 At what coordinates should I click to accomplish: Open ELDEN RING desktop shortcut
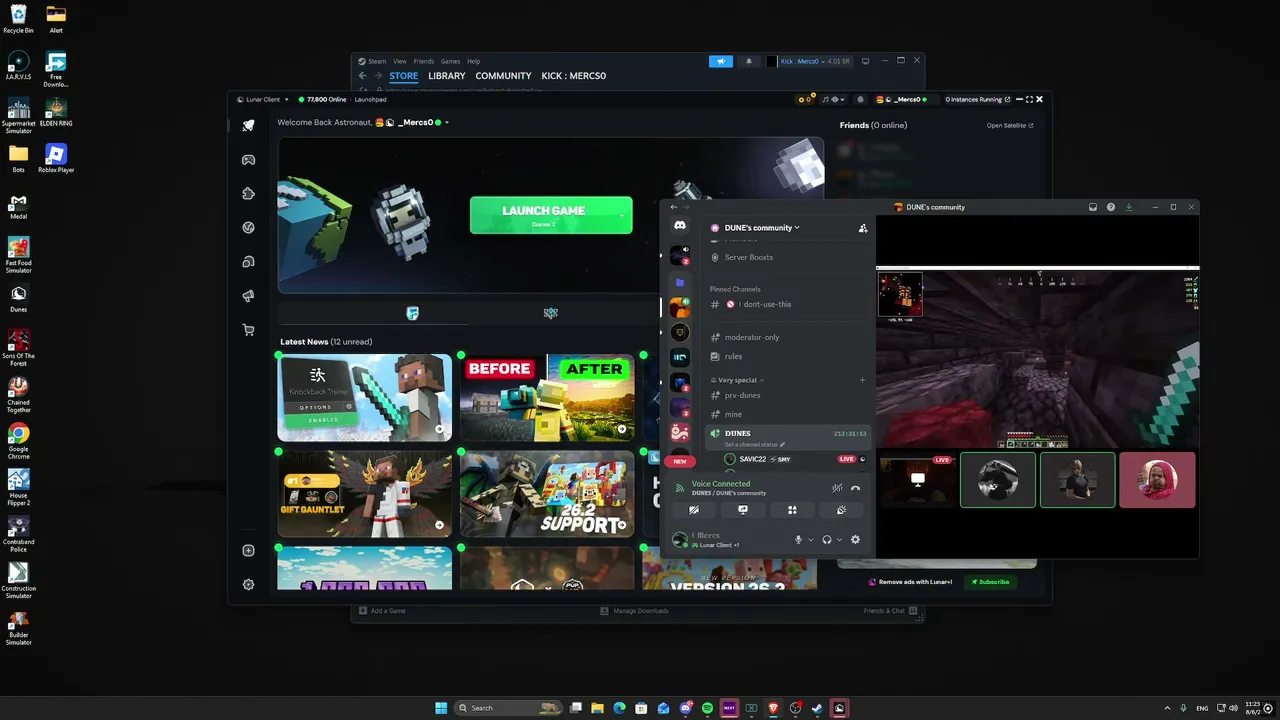click(x=56, y=112)
